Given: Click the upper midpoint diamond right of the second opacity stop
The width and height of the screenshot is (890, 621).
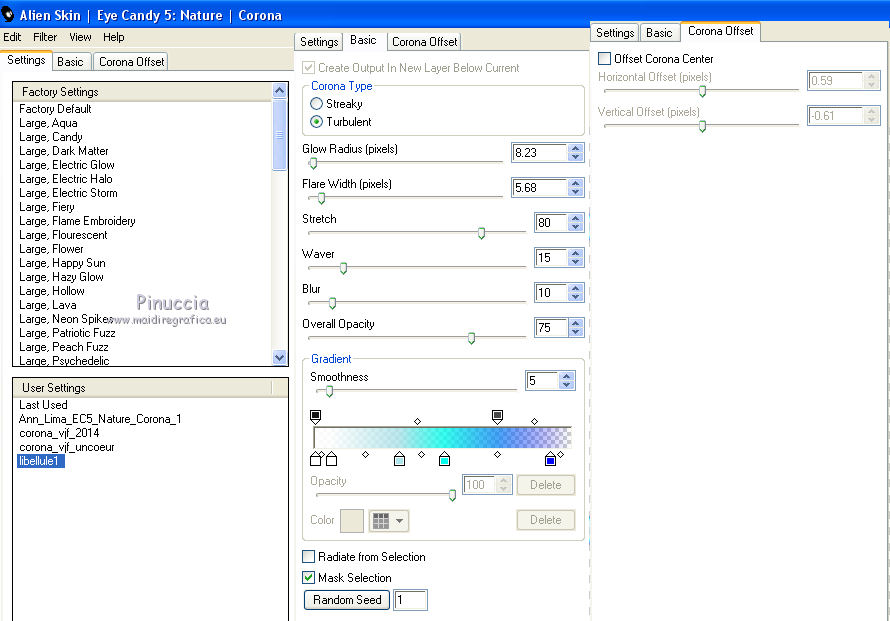Looking at the screenshot, I should coord(534,421).
